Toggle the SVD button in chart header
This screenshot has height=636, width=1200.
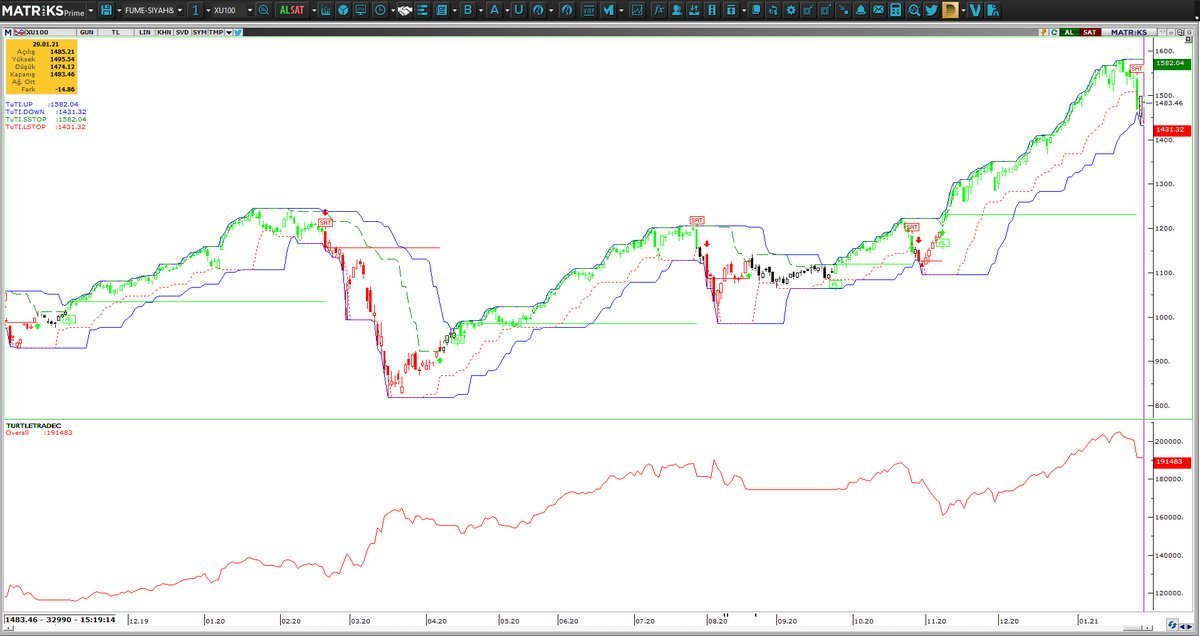click(x=182, y=32)
